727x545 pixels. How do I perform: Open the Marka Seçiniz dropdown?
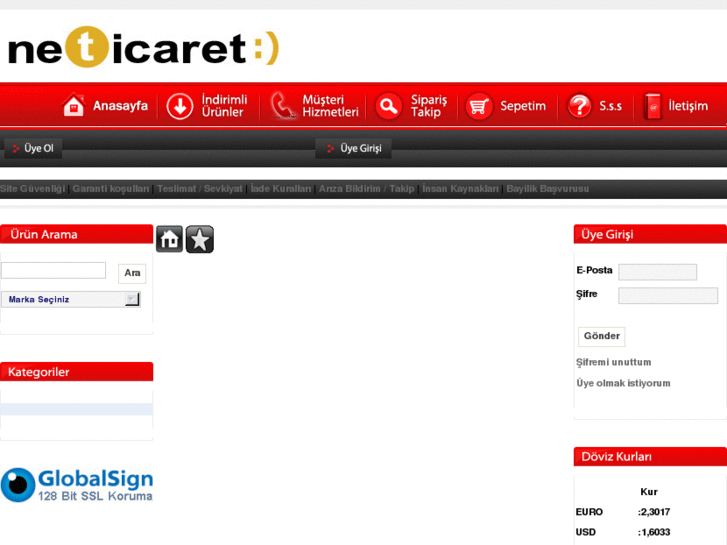[70, 299]
